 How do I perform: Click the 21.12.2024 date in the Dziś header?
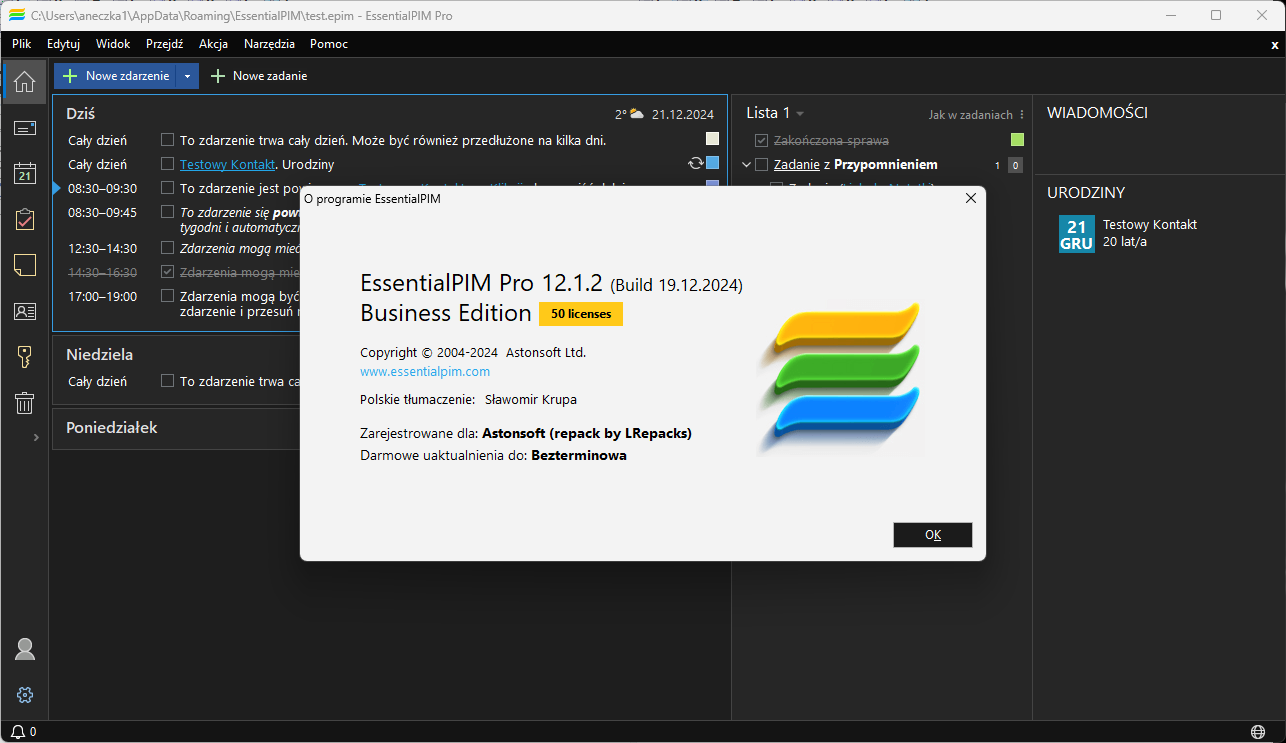[683, 114]
